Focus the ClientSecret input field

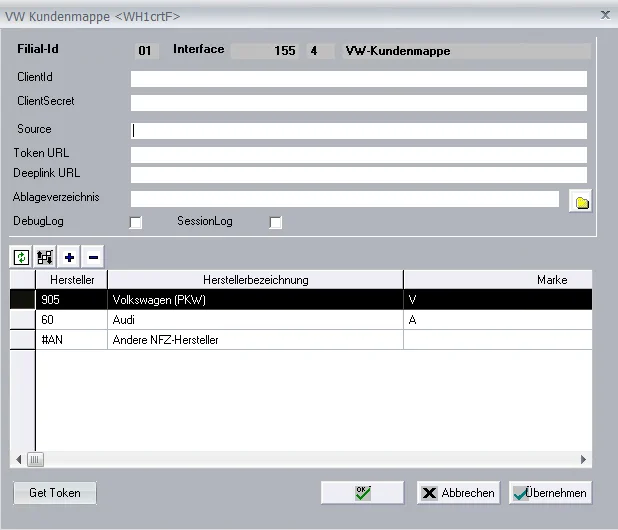coord(359,103)
